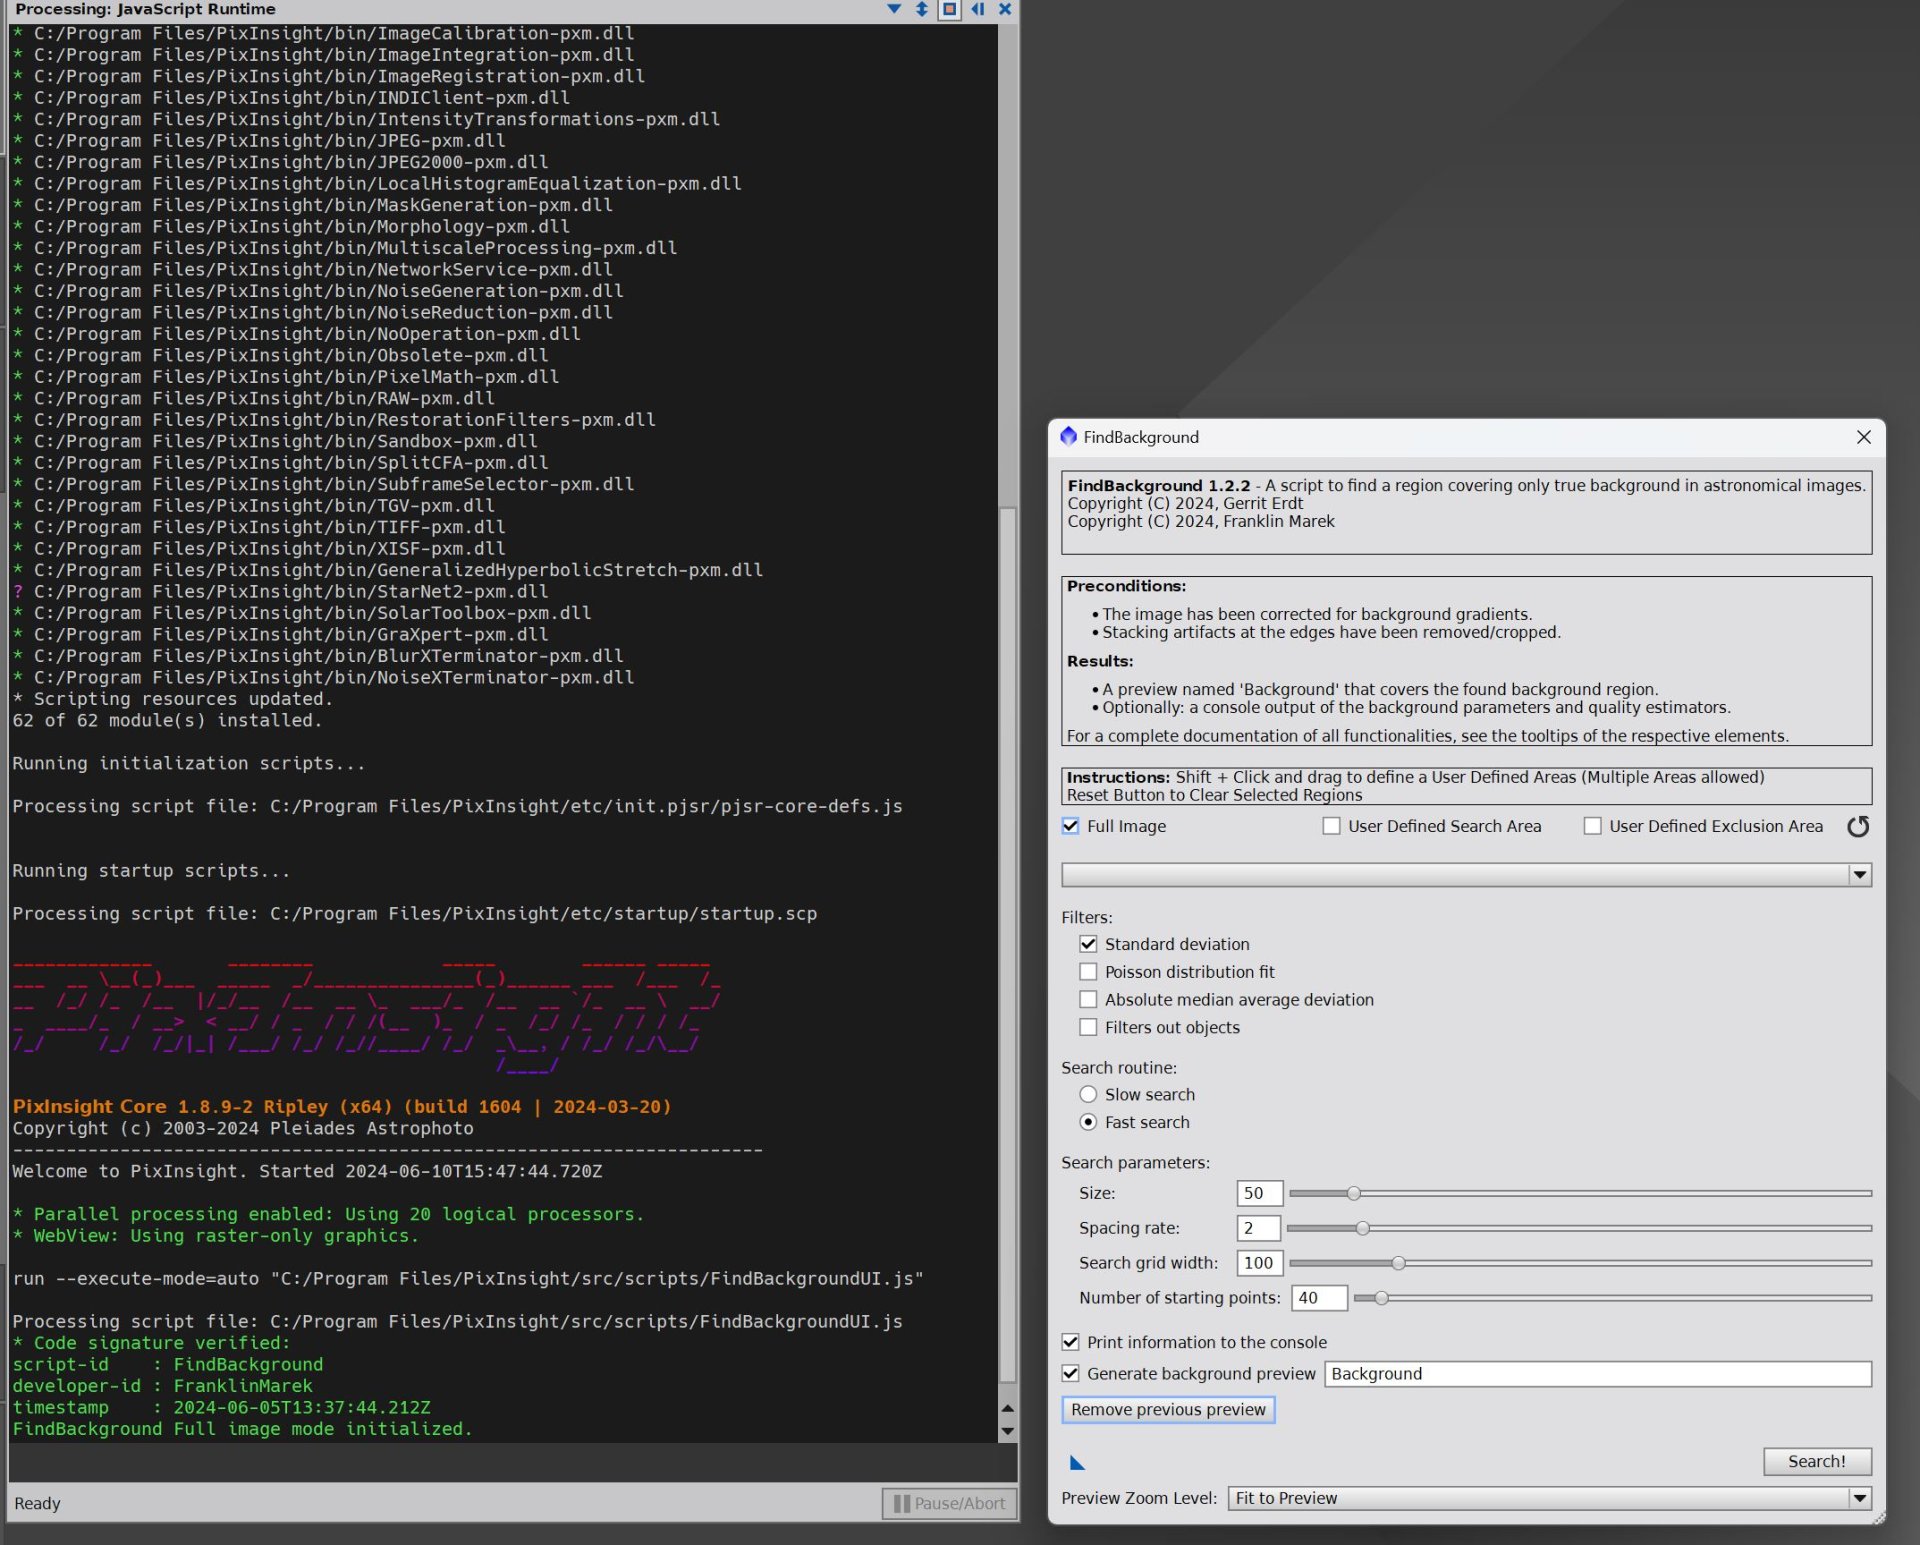Click the '62 of 62 module(s) installed.' line
The width and height of the screenshot is (1920, 1545).
click(167, 720)
